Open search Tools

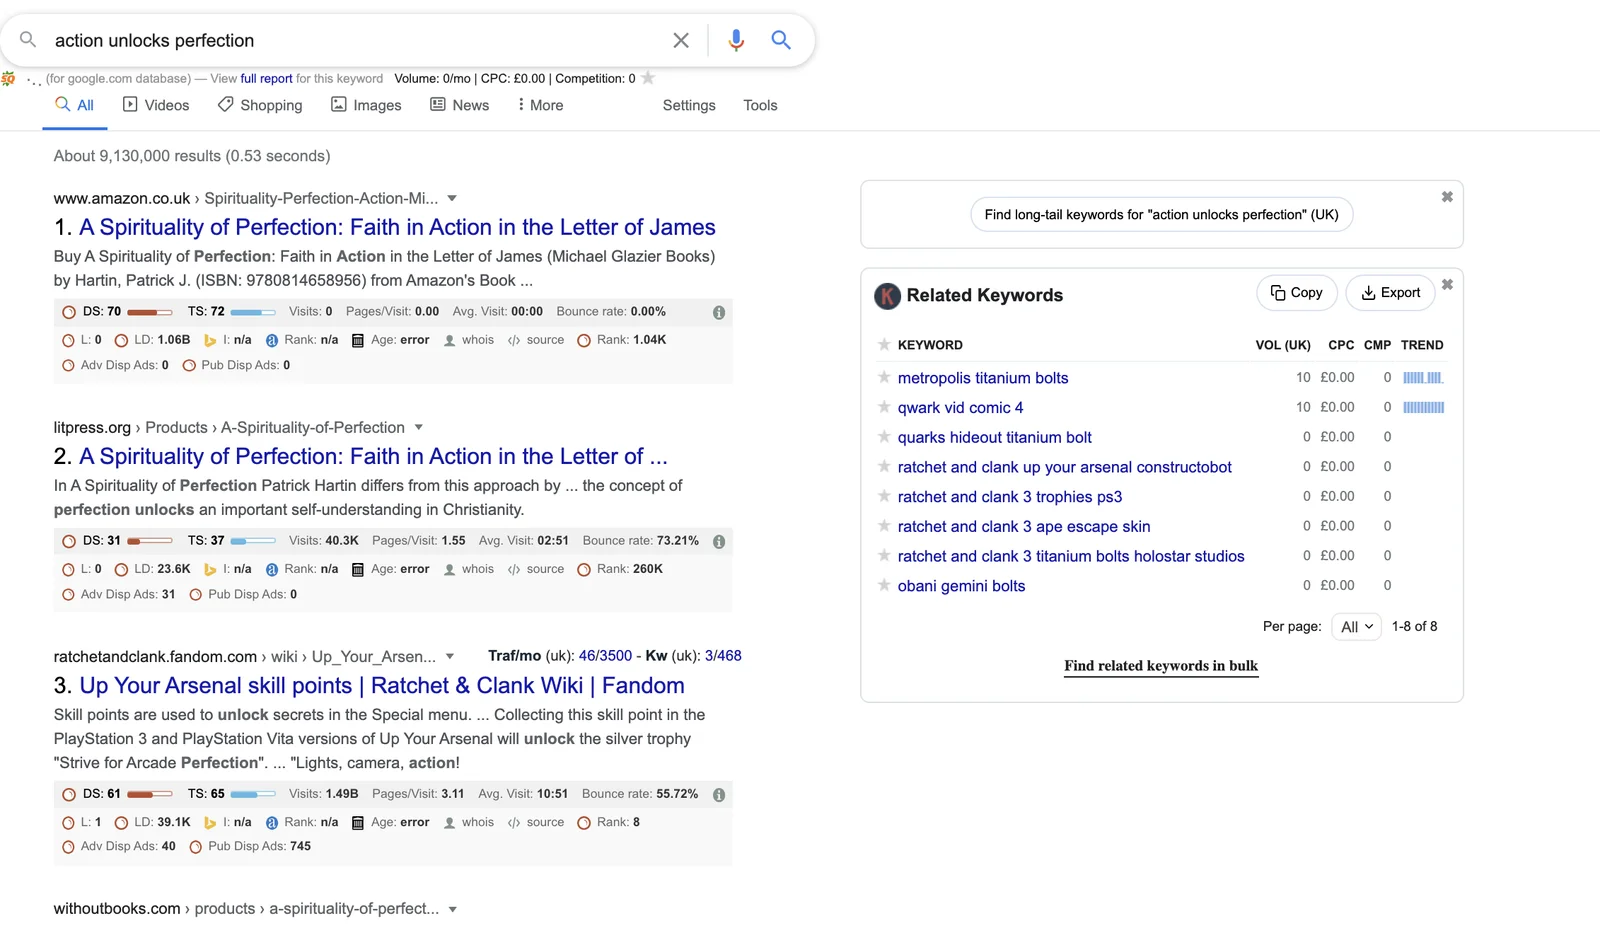[760, 105]
